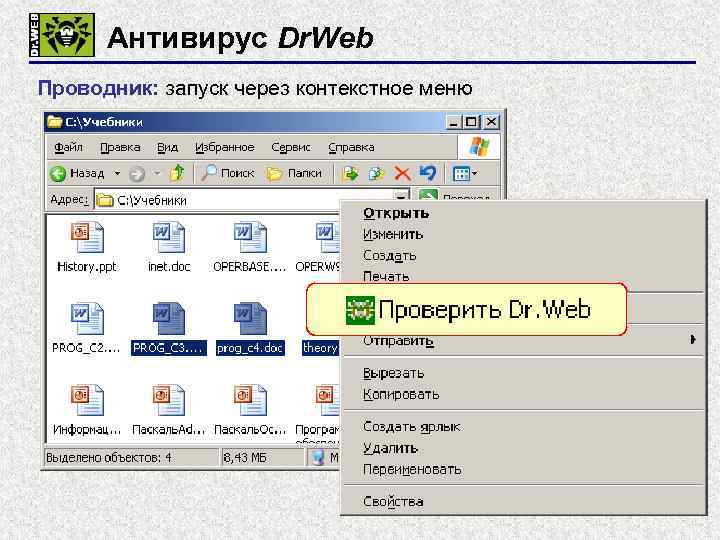Click the Copy To folder icon

(x=376, y=174)
